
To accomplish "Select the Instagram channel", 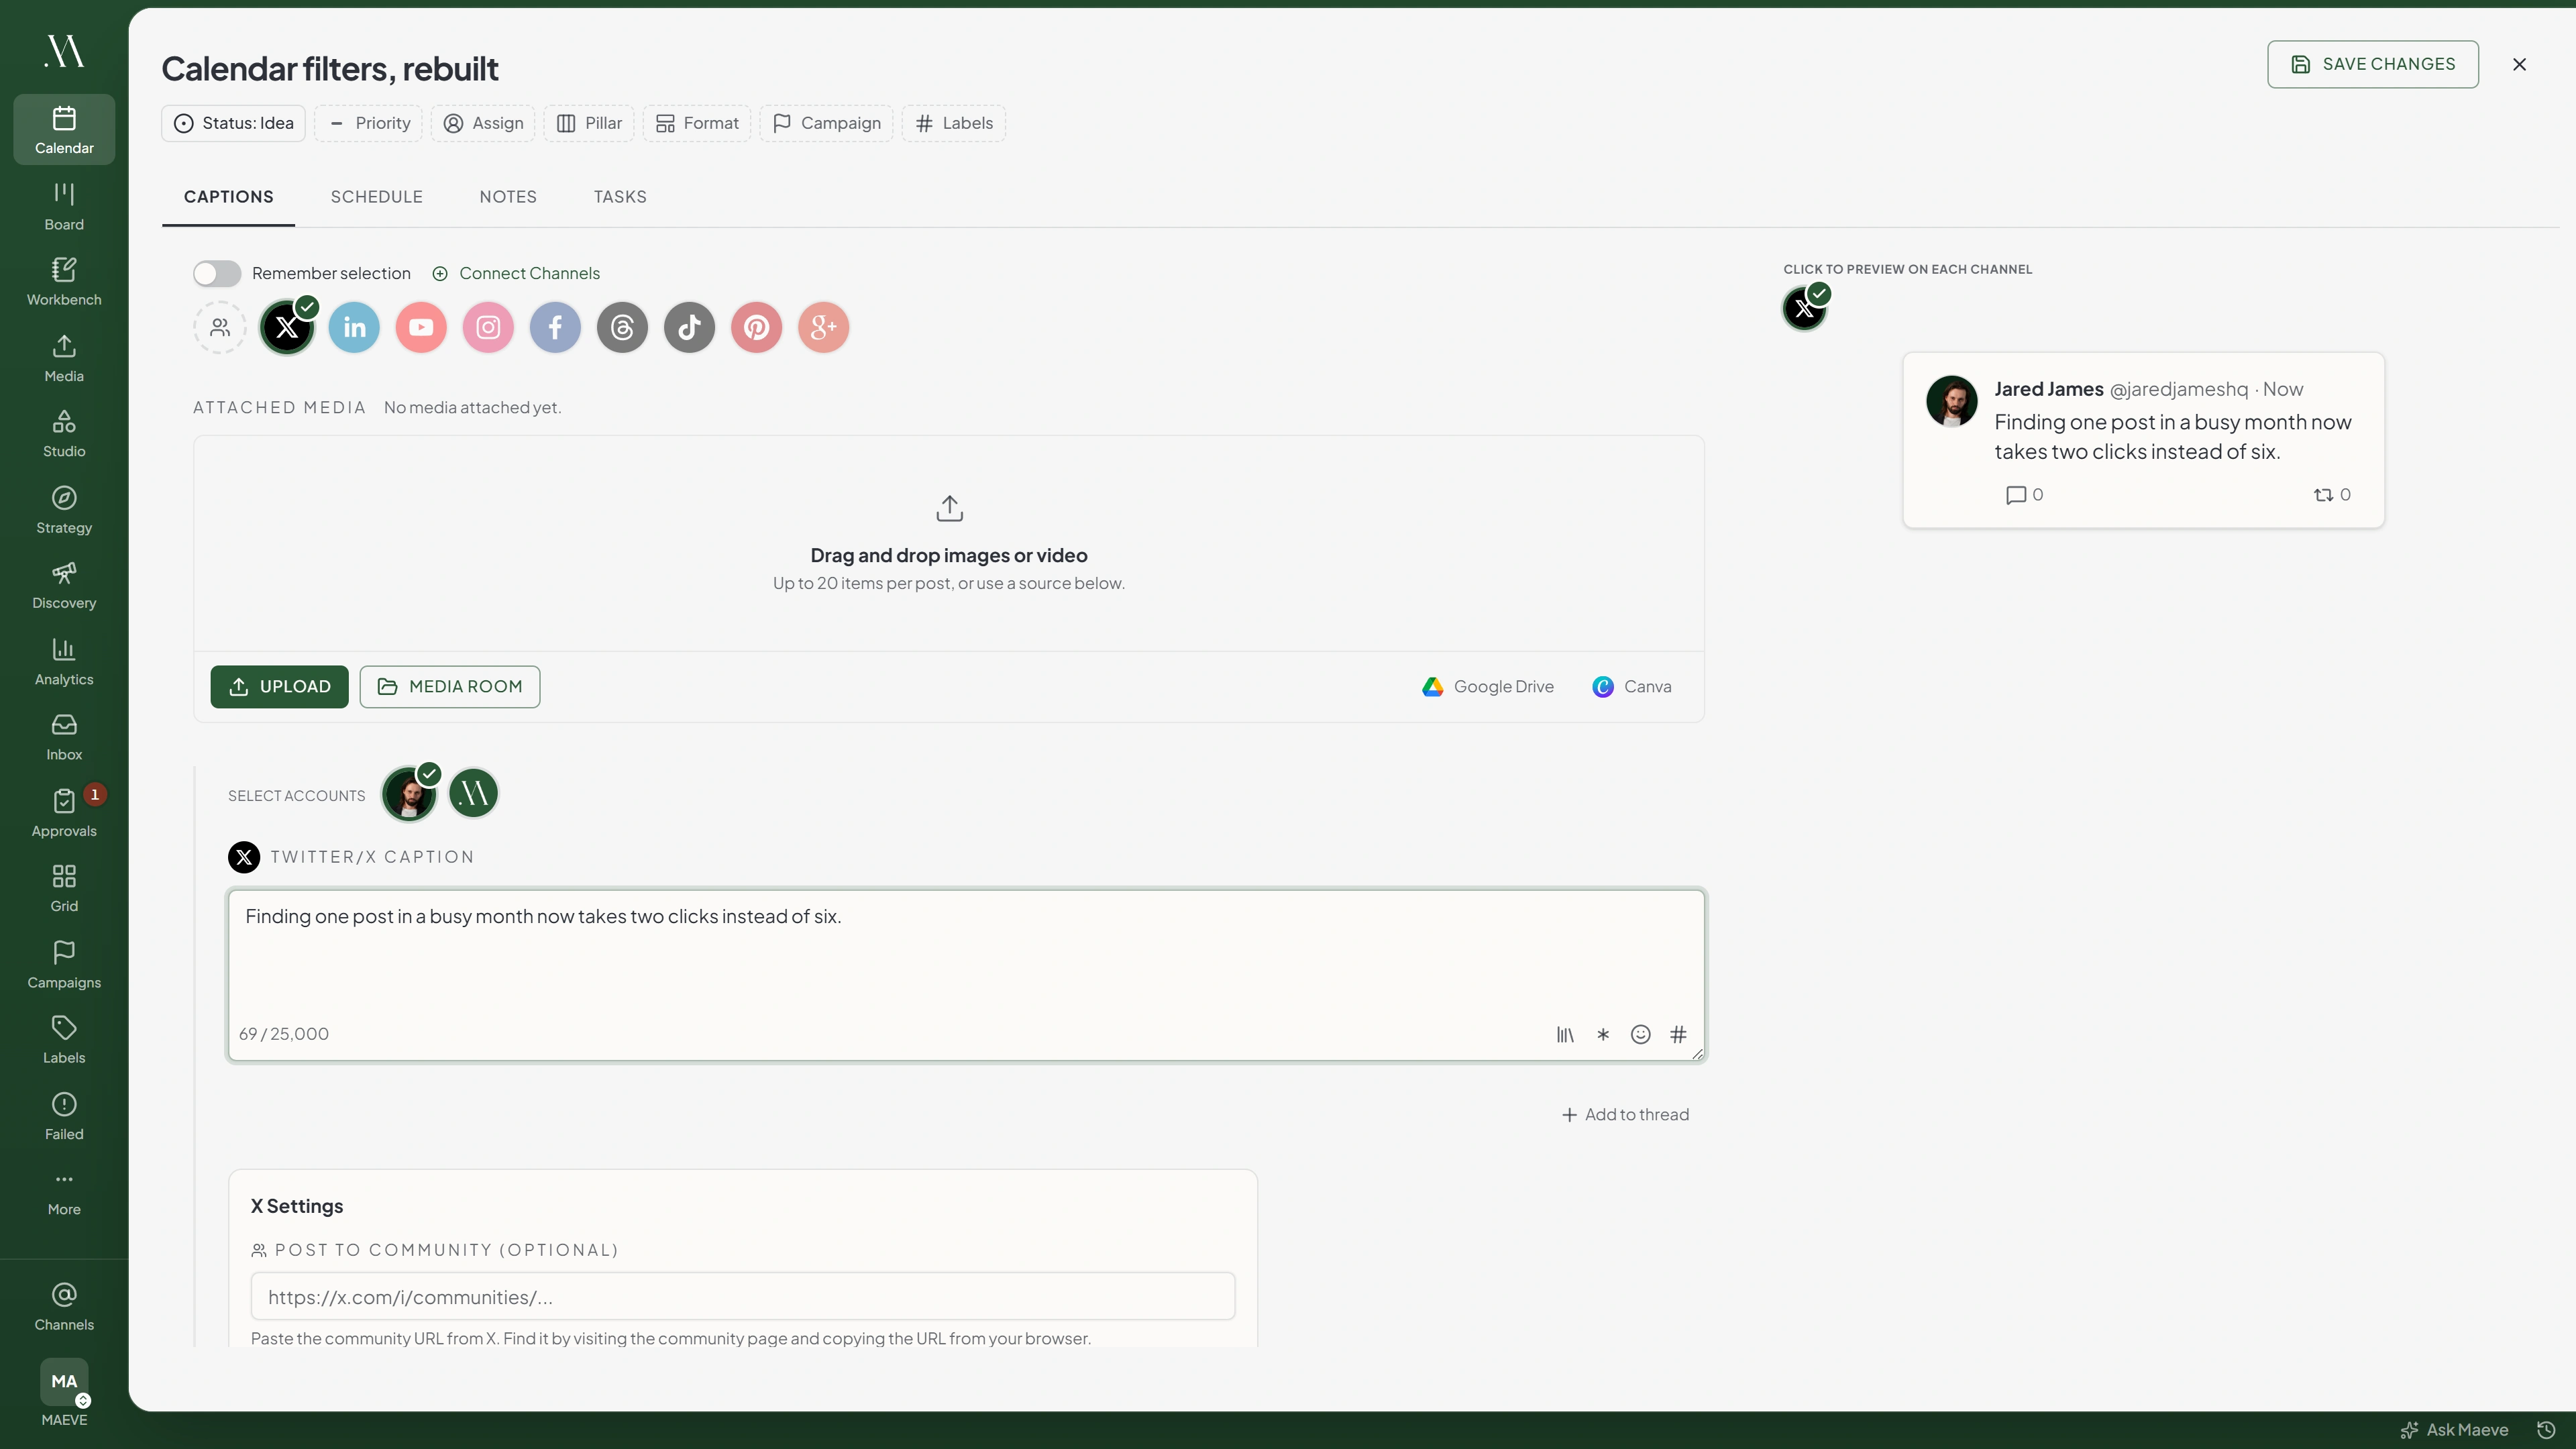I will pyautogui.click(x=488, y=327).
